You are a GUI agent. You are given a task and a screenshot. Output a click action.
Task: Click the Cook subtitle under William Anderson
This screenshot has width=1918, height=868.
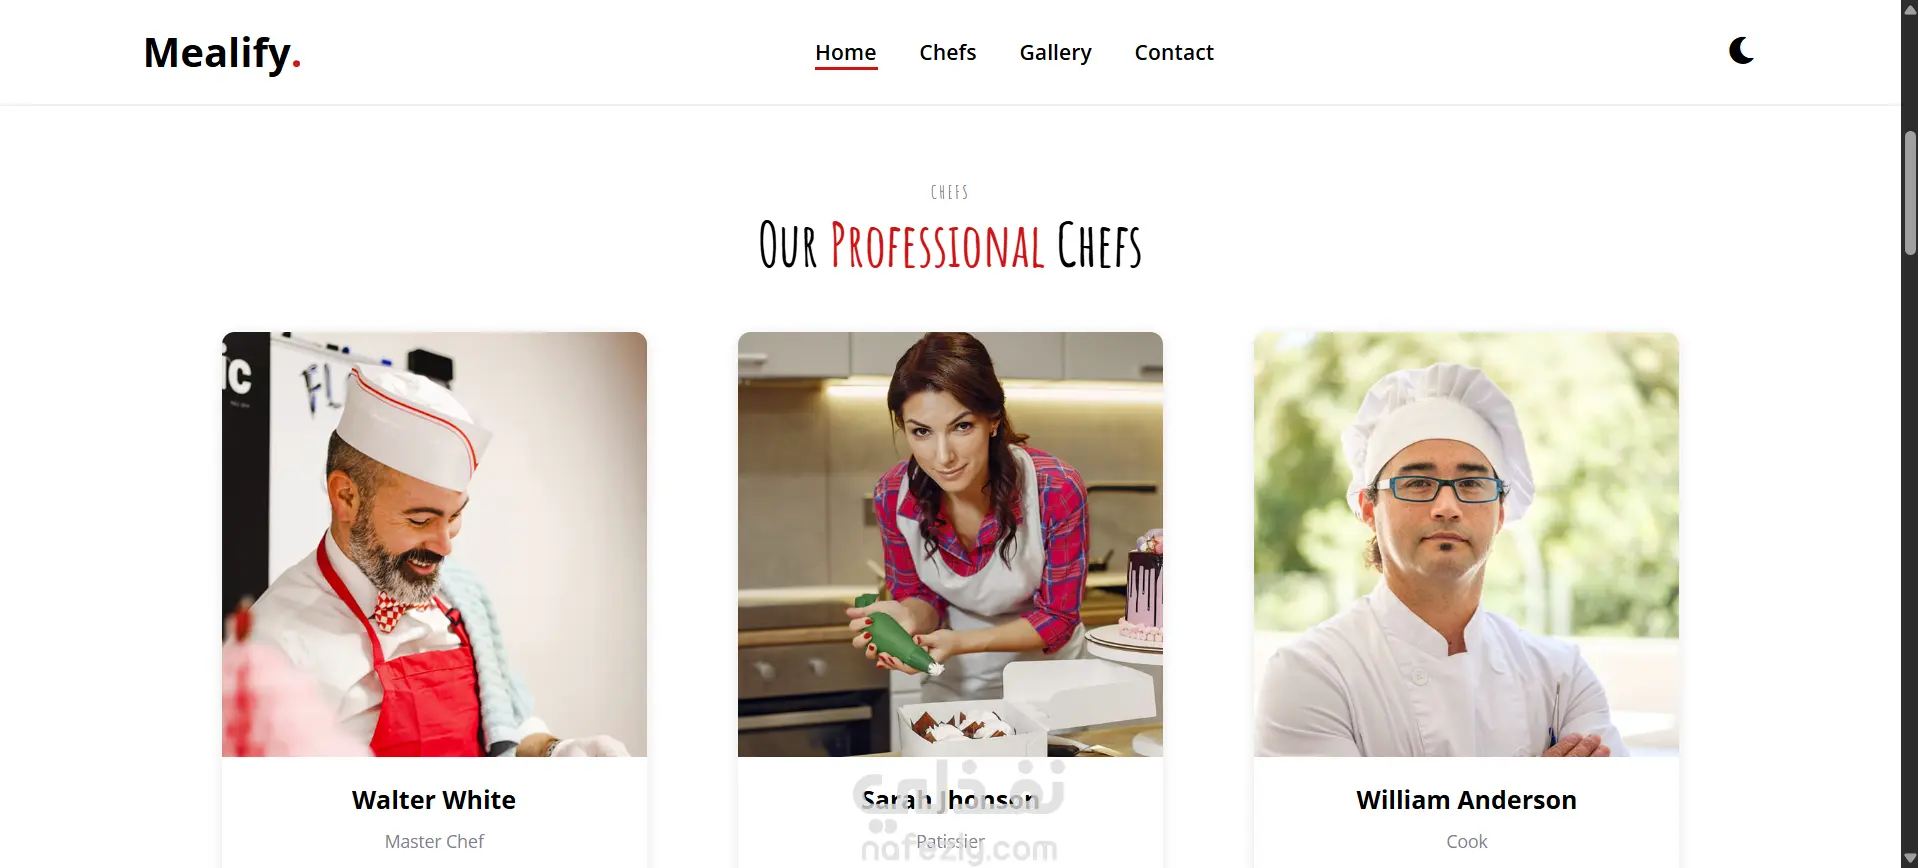pyautogui.click(x=1466, y=842)
